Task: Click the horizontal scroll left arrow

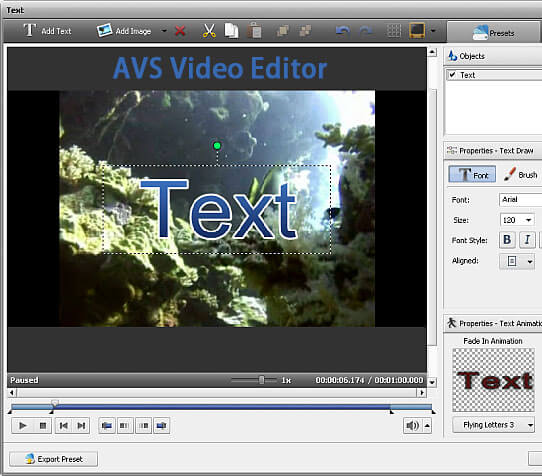Action: [x=12, y=392]
